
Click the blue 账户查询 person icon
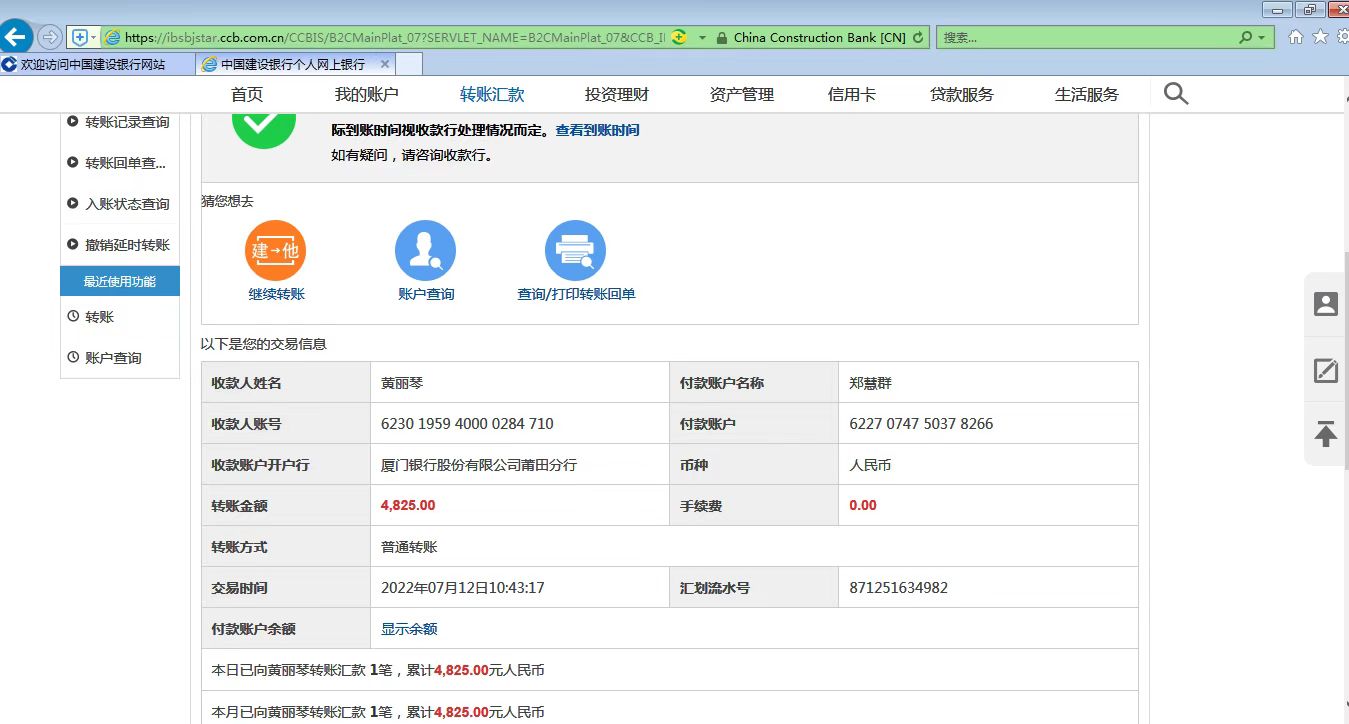point(425,251)
